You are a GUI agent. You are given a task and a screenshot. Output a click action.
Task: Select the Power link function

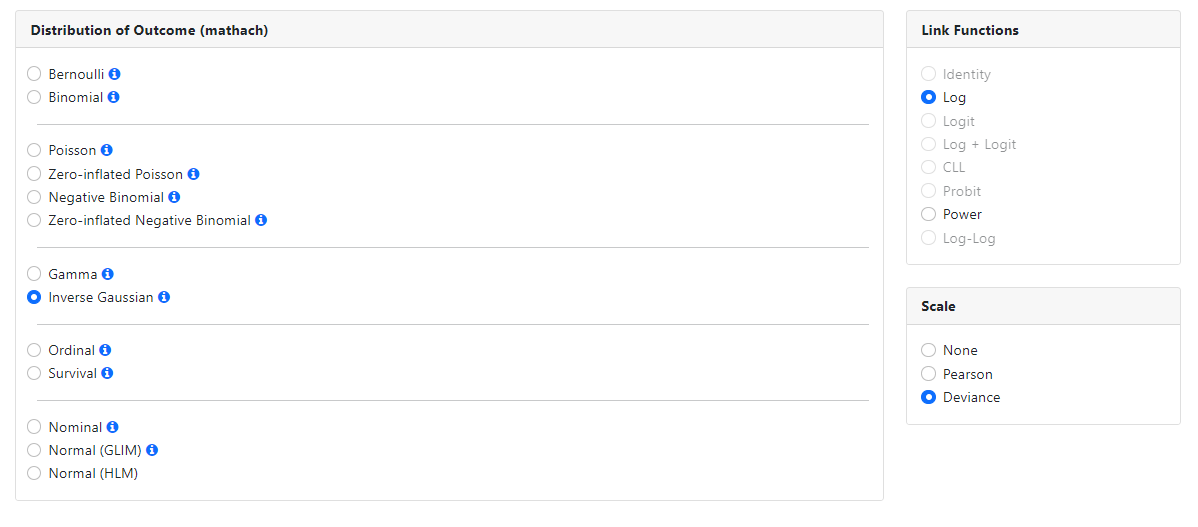pyautogui.click(x=929, y=214)
